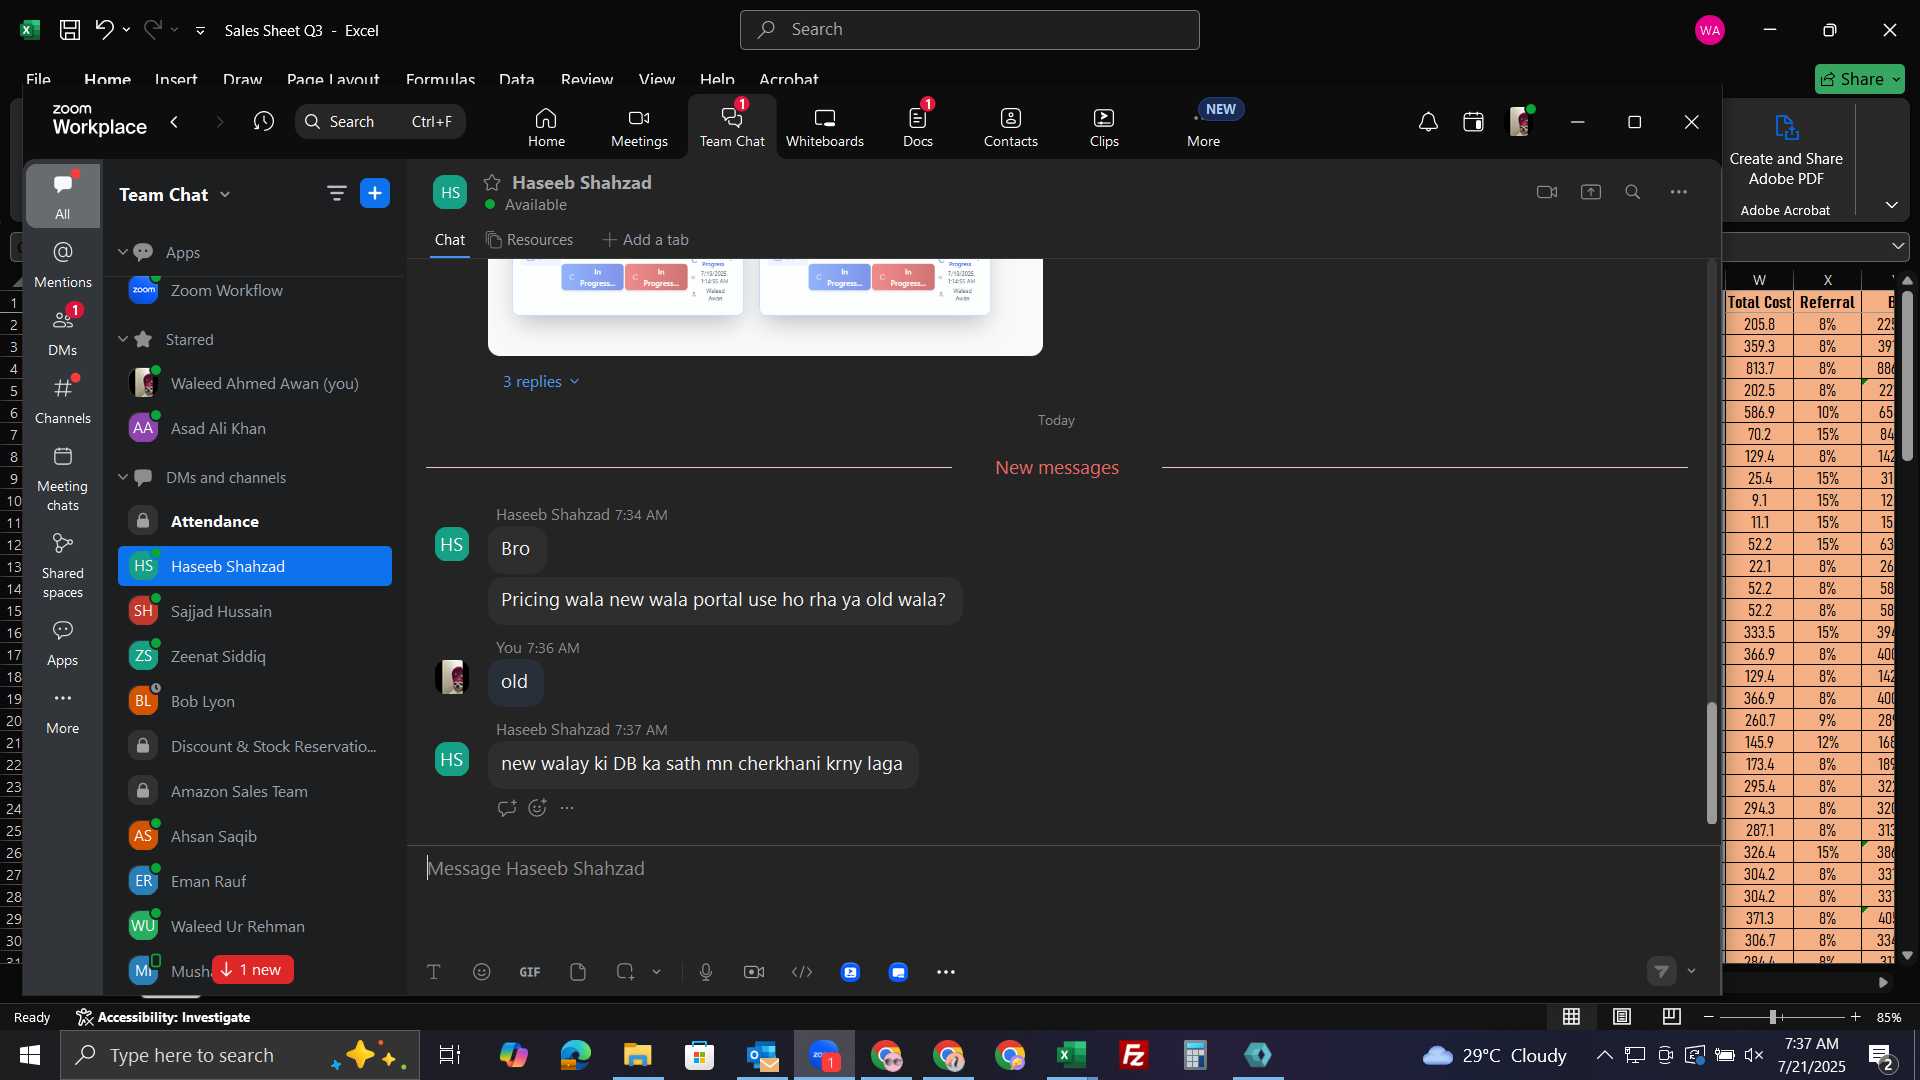The width and height of the screenshot is (1920, 1080).
Task: Open Excel from the taskbar
Action: pos(1072,1055)
